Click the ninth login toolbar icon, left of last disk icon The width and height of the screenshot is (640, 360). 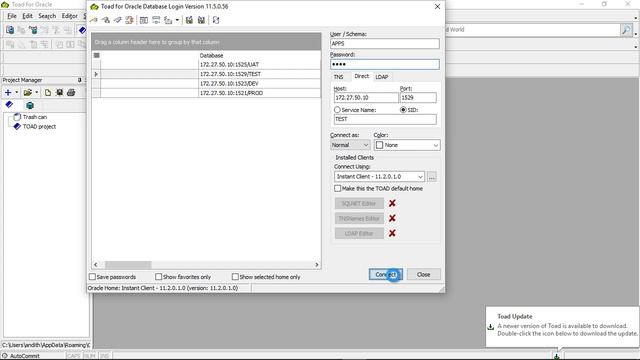click(189, 20)
